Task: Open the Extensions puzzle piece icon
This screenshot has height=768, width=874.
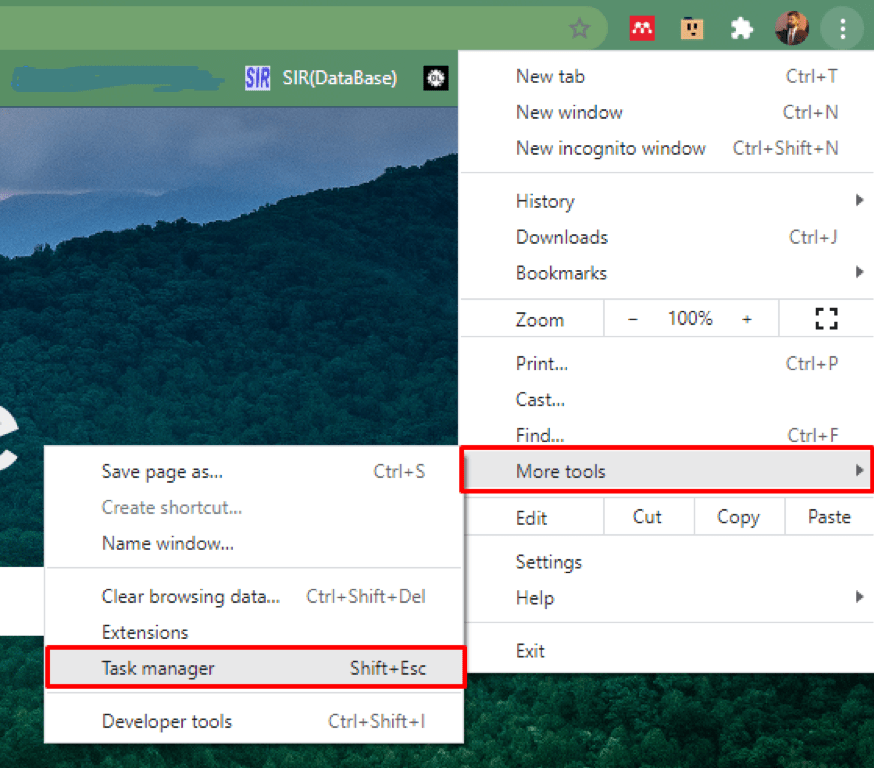Action: (742, 28)
